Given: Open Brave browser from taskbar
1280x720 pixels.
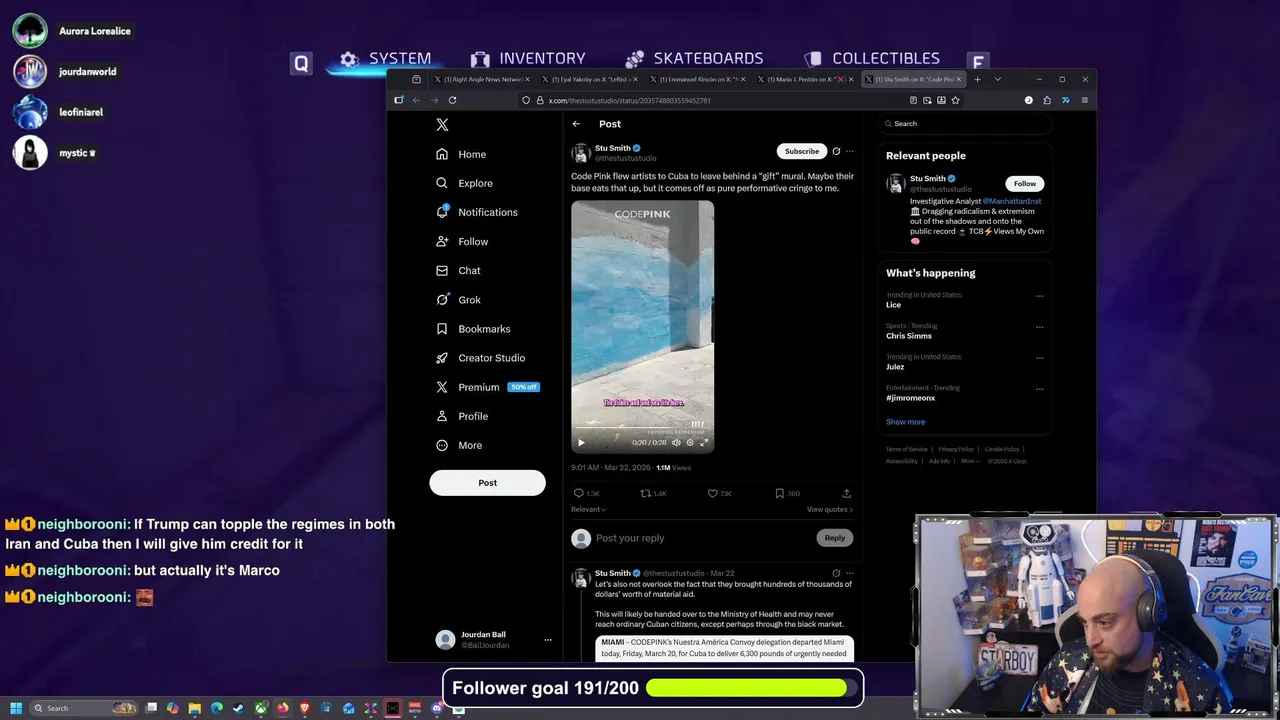Looking at the screenshot, I should point(305,708).
